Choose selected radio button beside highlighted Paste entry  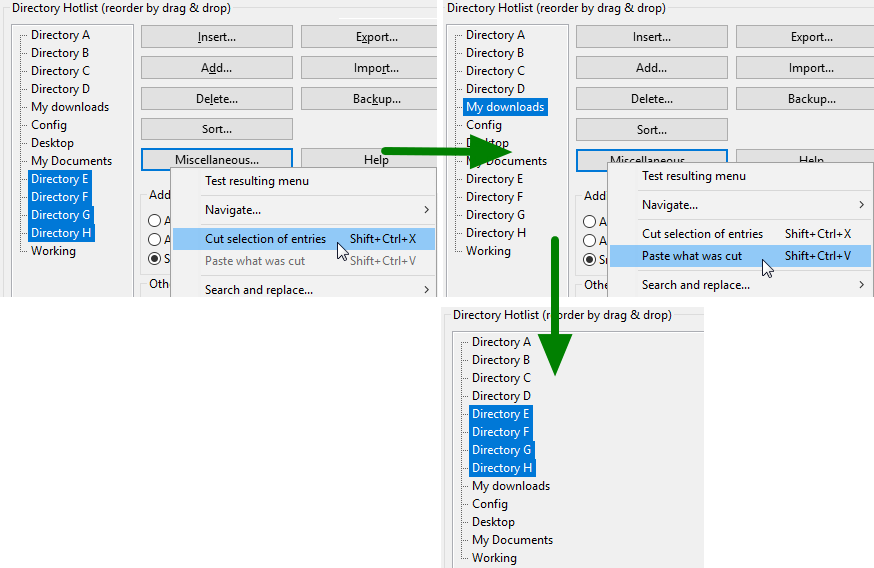pyautogui.click(x=590, y=259)
